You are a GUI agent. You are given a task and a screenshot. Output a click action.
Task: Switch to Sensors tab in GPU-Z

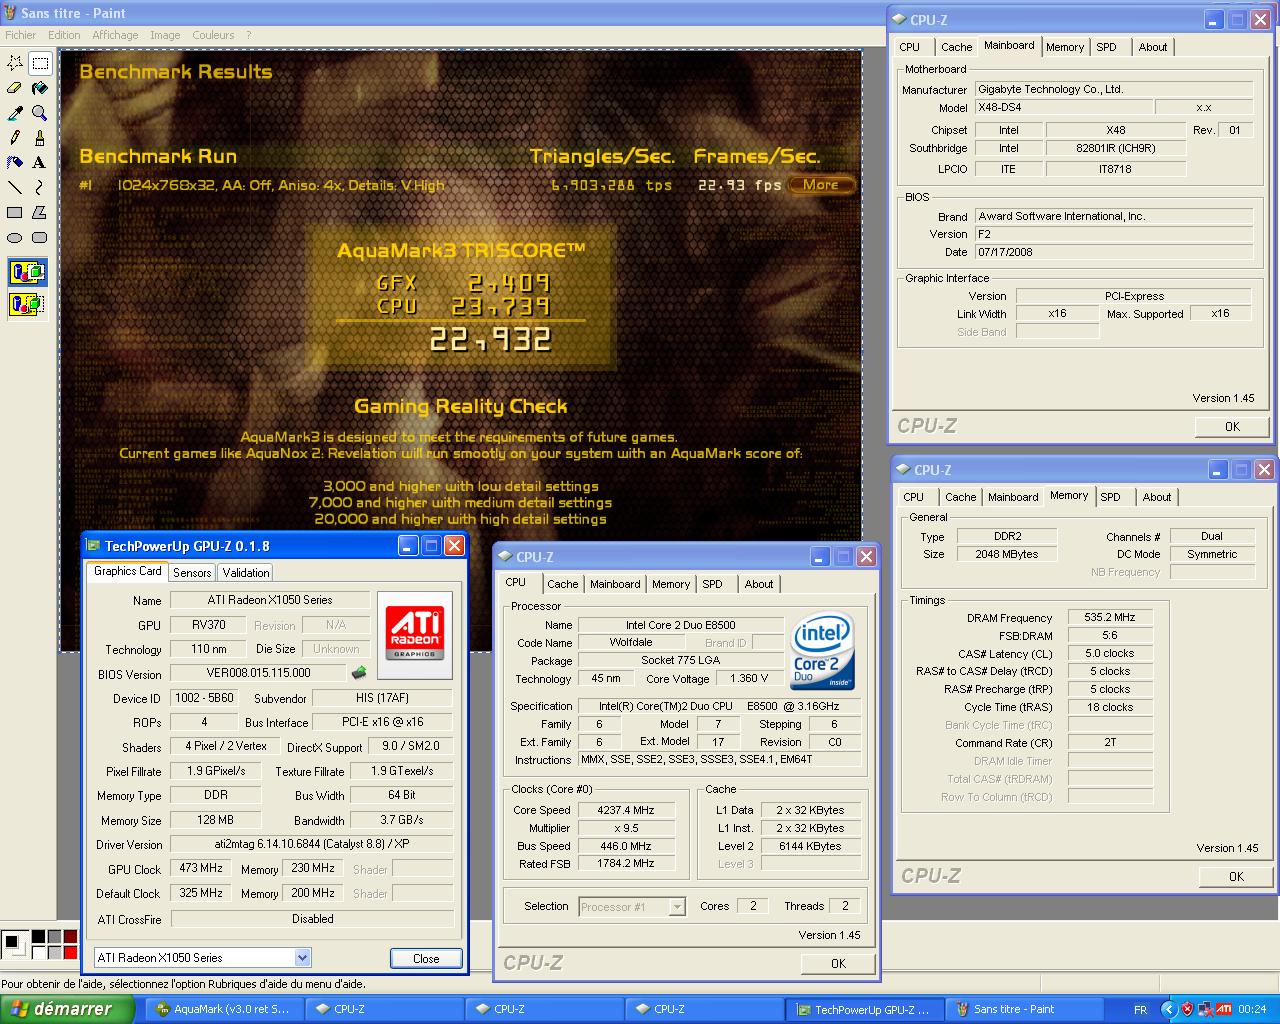[192, 573]
